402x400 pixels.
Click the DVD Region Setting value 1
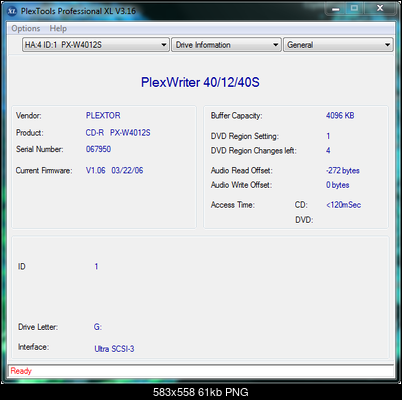click(x=328, y=136)
